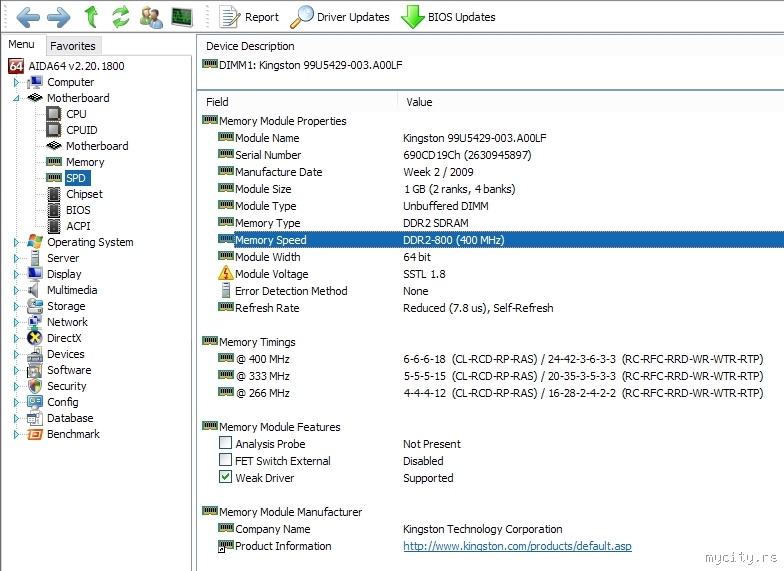Click the Software disc icon
Viewport: 784px width, 571px height.
point(35,370)
